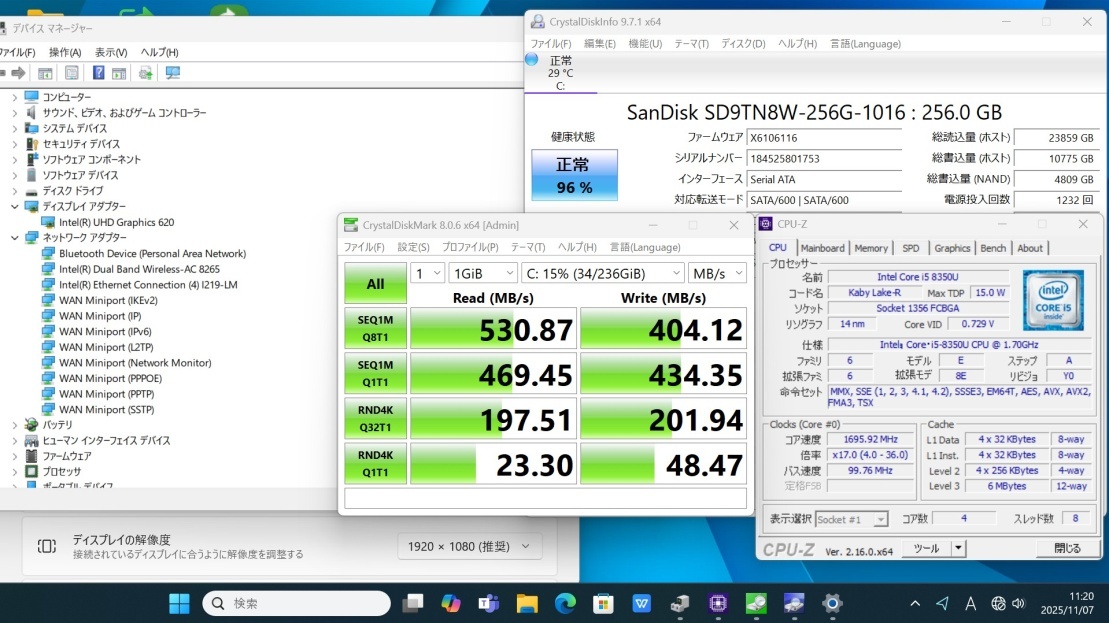The image size is (1109, 623).
Task: Open Microsoft Store from the taskbar
Action: [603, 603]
